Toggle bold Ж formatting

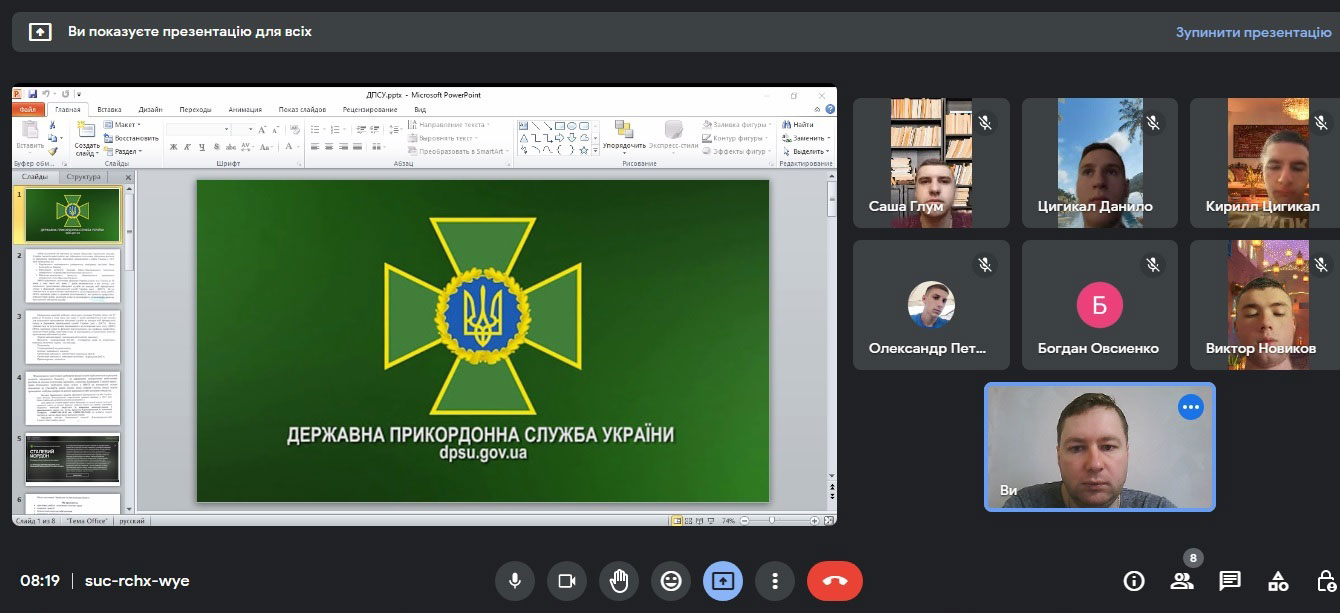173,147
